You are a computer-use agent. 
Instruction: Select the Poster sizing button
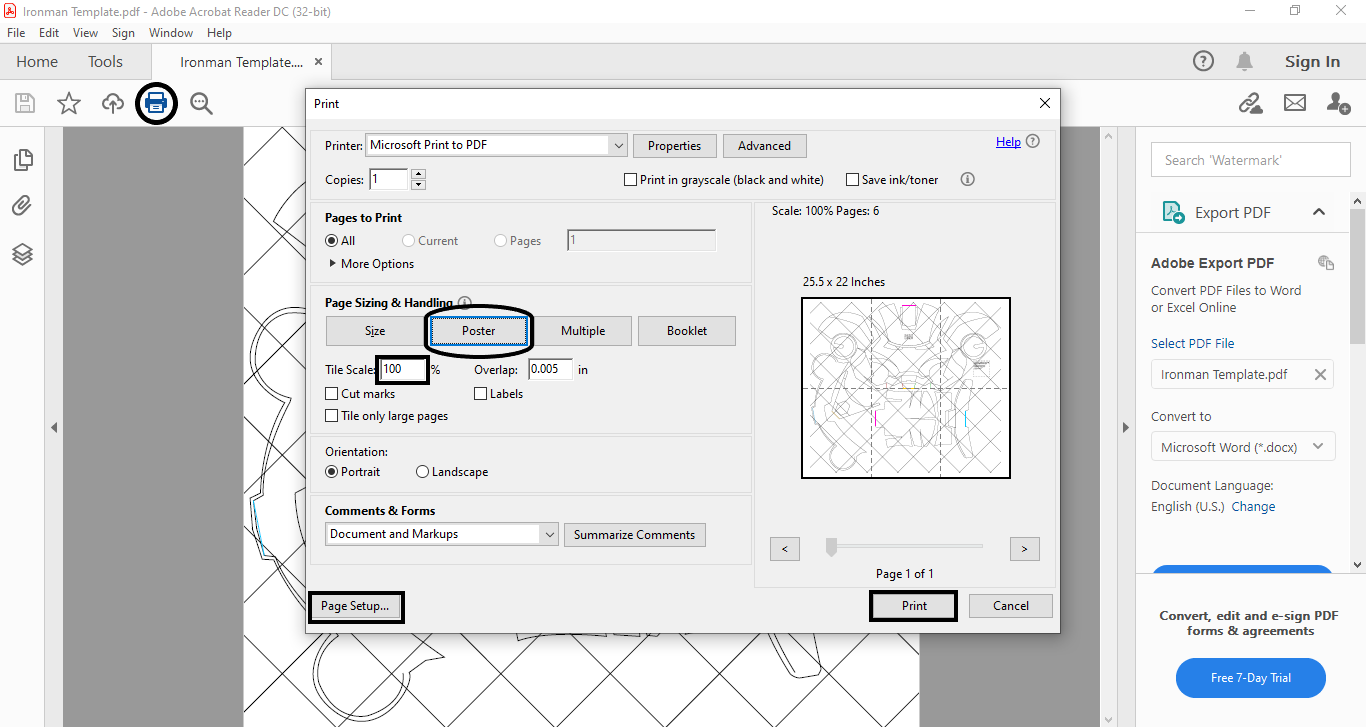coord(479,331)
